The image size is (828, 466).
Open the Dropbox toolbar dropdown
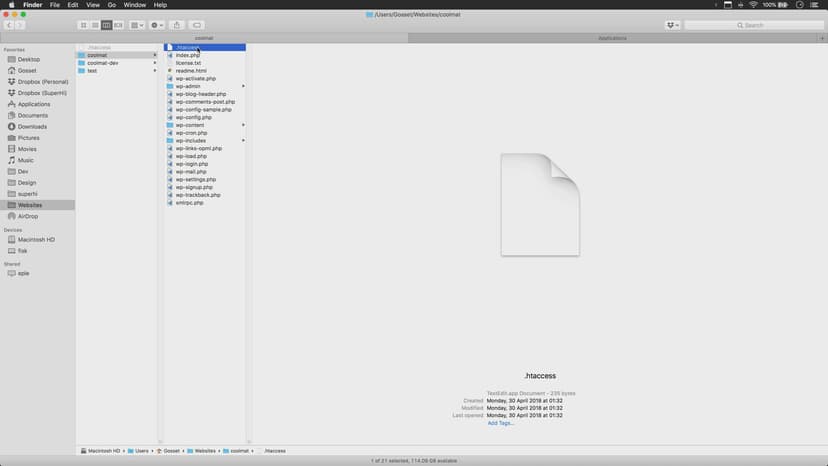coord(672,25)
